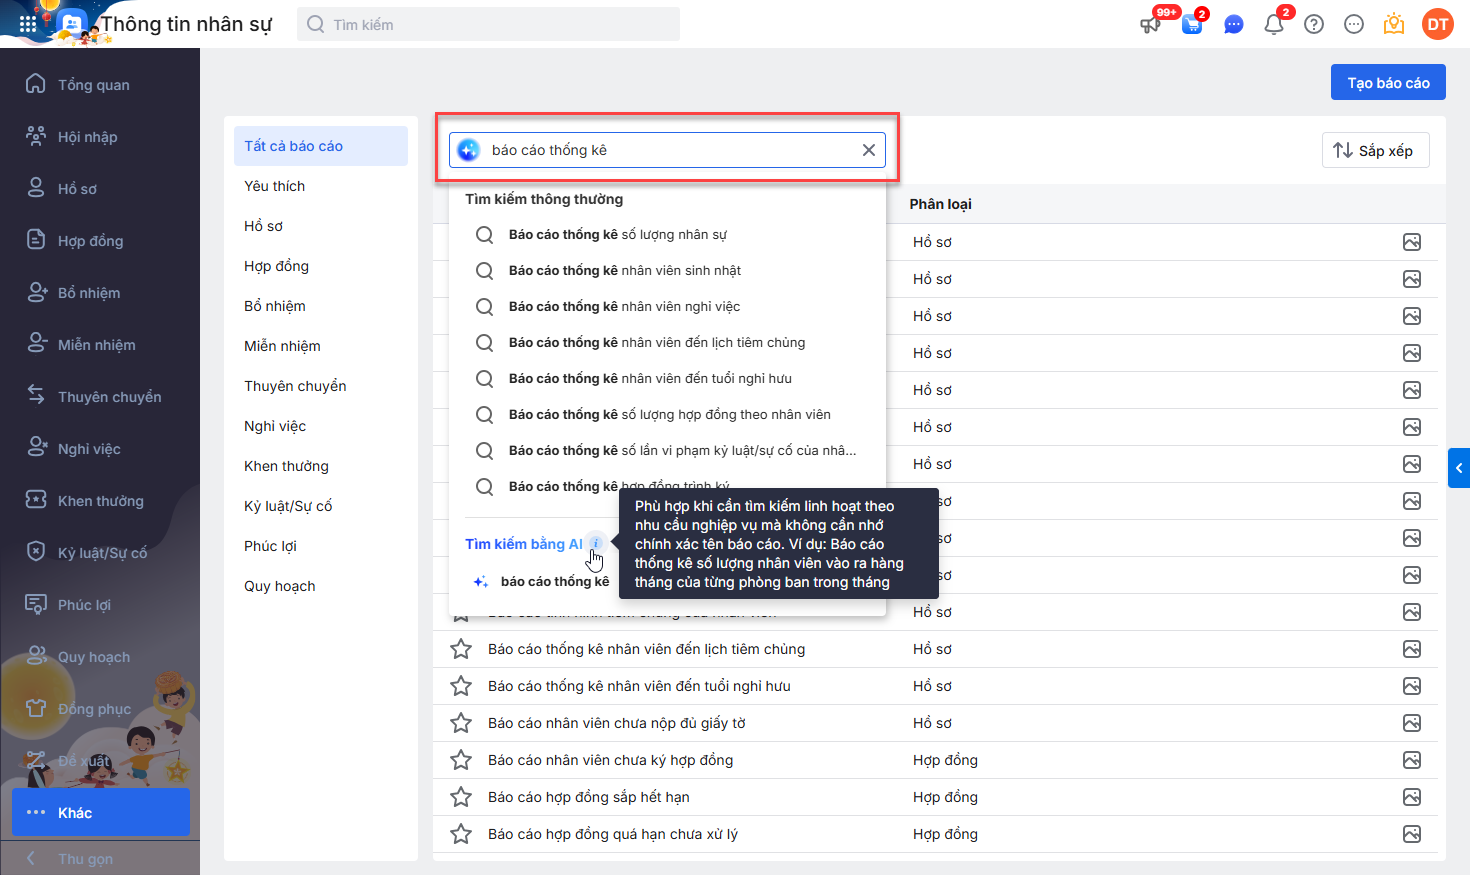Viewport: 1470px width, 875px height.
Task: Clear the report search text
Action: [x=869, y=150]
